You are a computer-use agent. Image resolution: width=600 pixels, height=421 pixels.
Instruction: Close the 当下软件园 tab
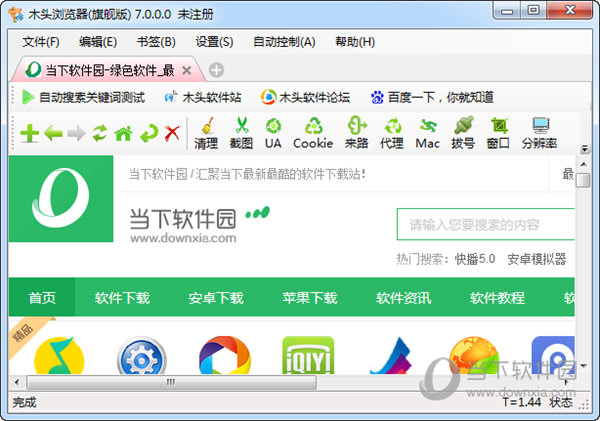pos(186,70)
